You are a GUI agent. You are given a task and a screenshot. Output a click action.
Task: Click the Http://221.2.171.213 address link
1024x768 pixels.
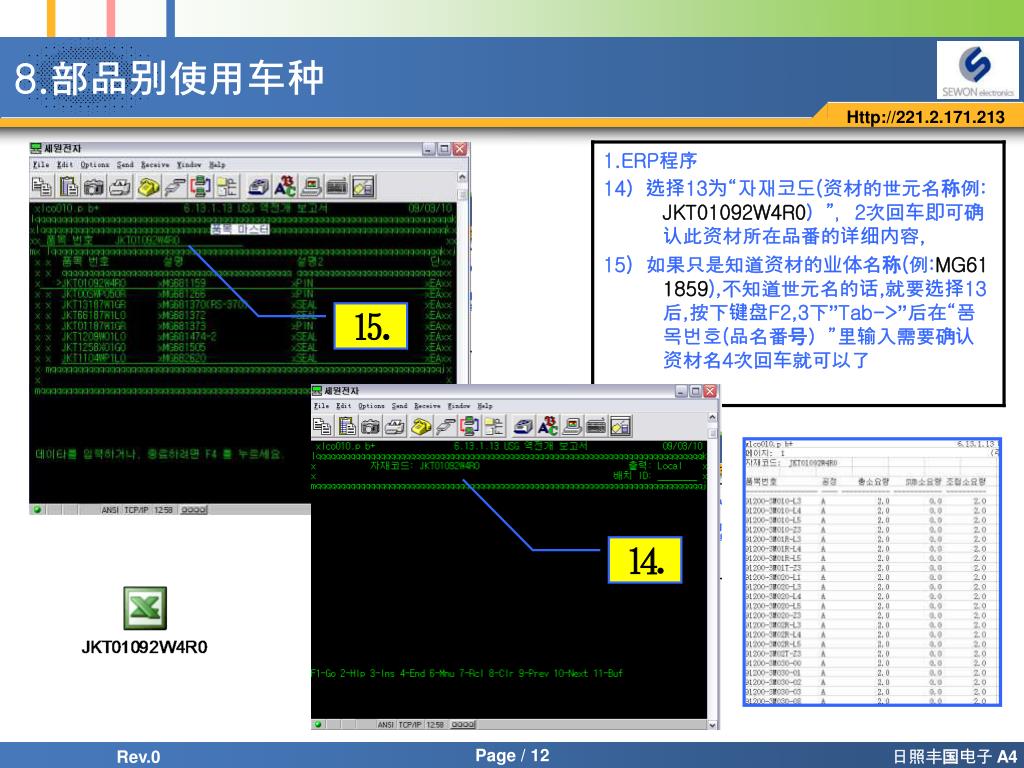925,117
